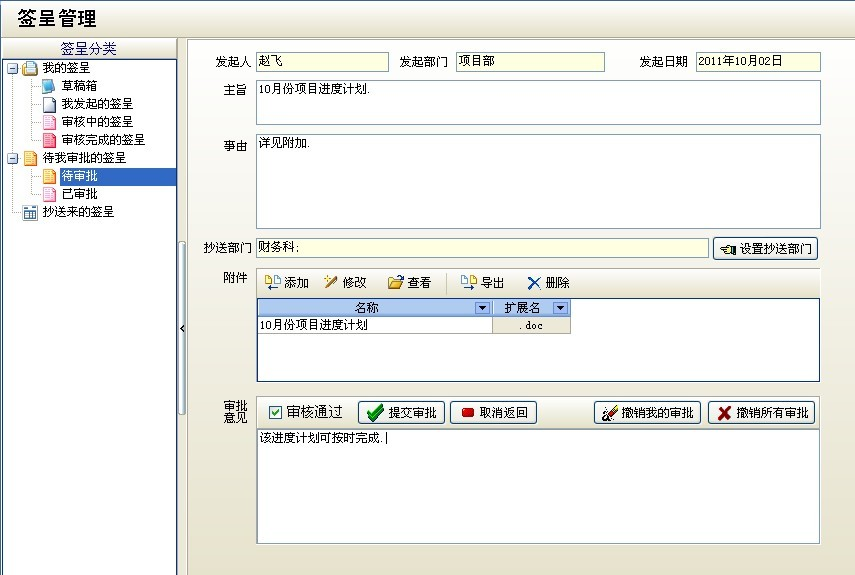
Task: Select 已审批 in the tree
Action: [x=79, y=194]
